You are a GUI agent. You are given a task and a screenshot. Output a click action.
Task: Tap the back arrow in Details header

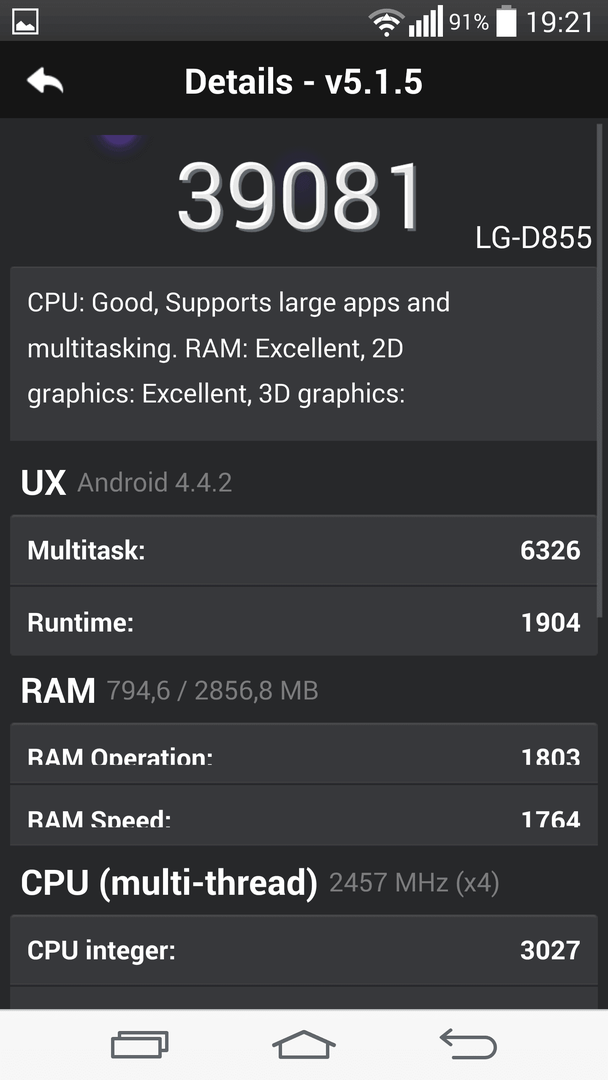pyautogui.click(x=45, y=82)
